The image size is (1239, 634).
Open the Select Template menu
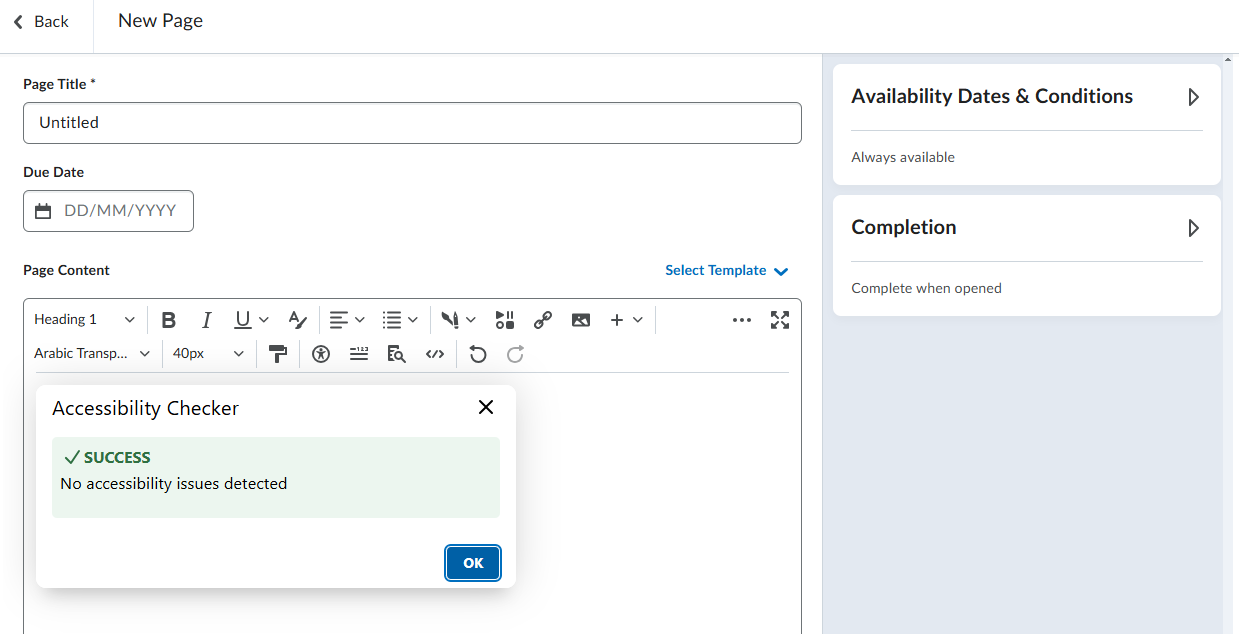(727, 271)
